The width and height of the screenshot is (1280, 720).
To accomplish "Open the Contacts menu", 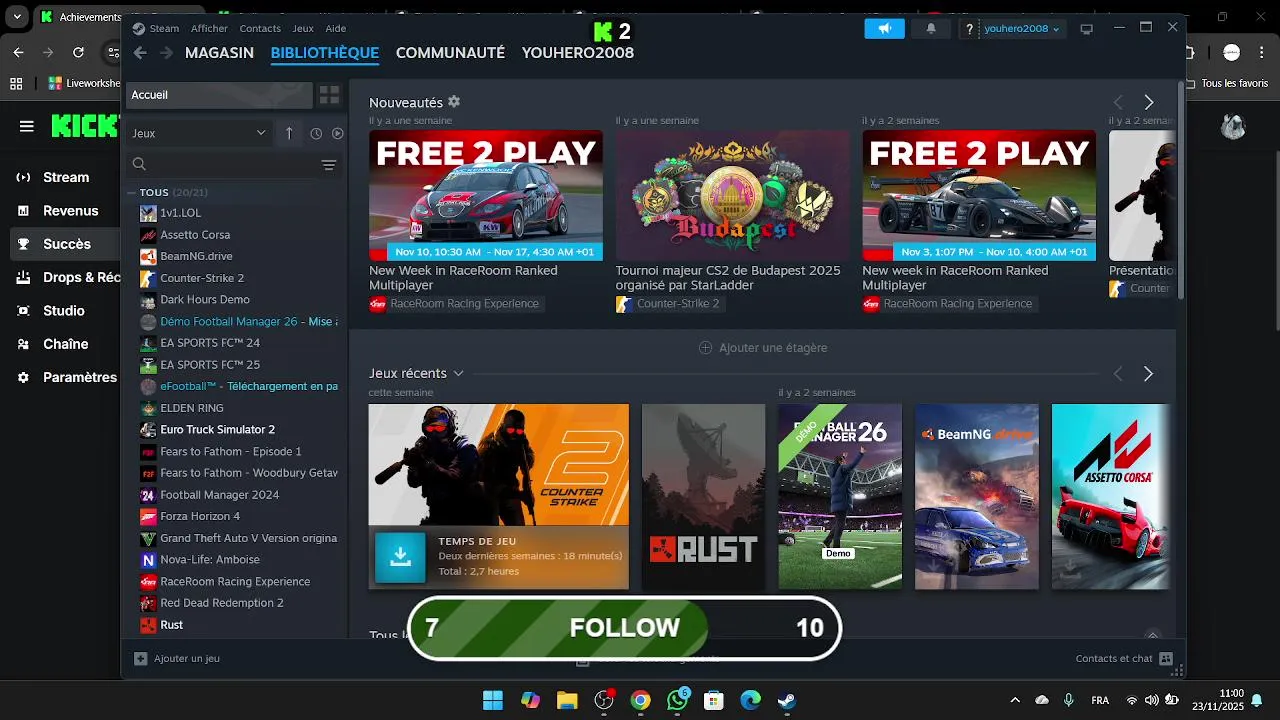I will coord(260,28).
